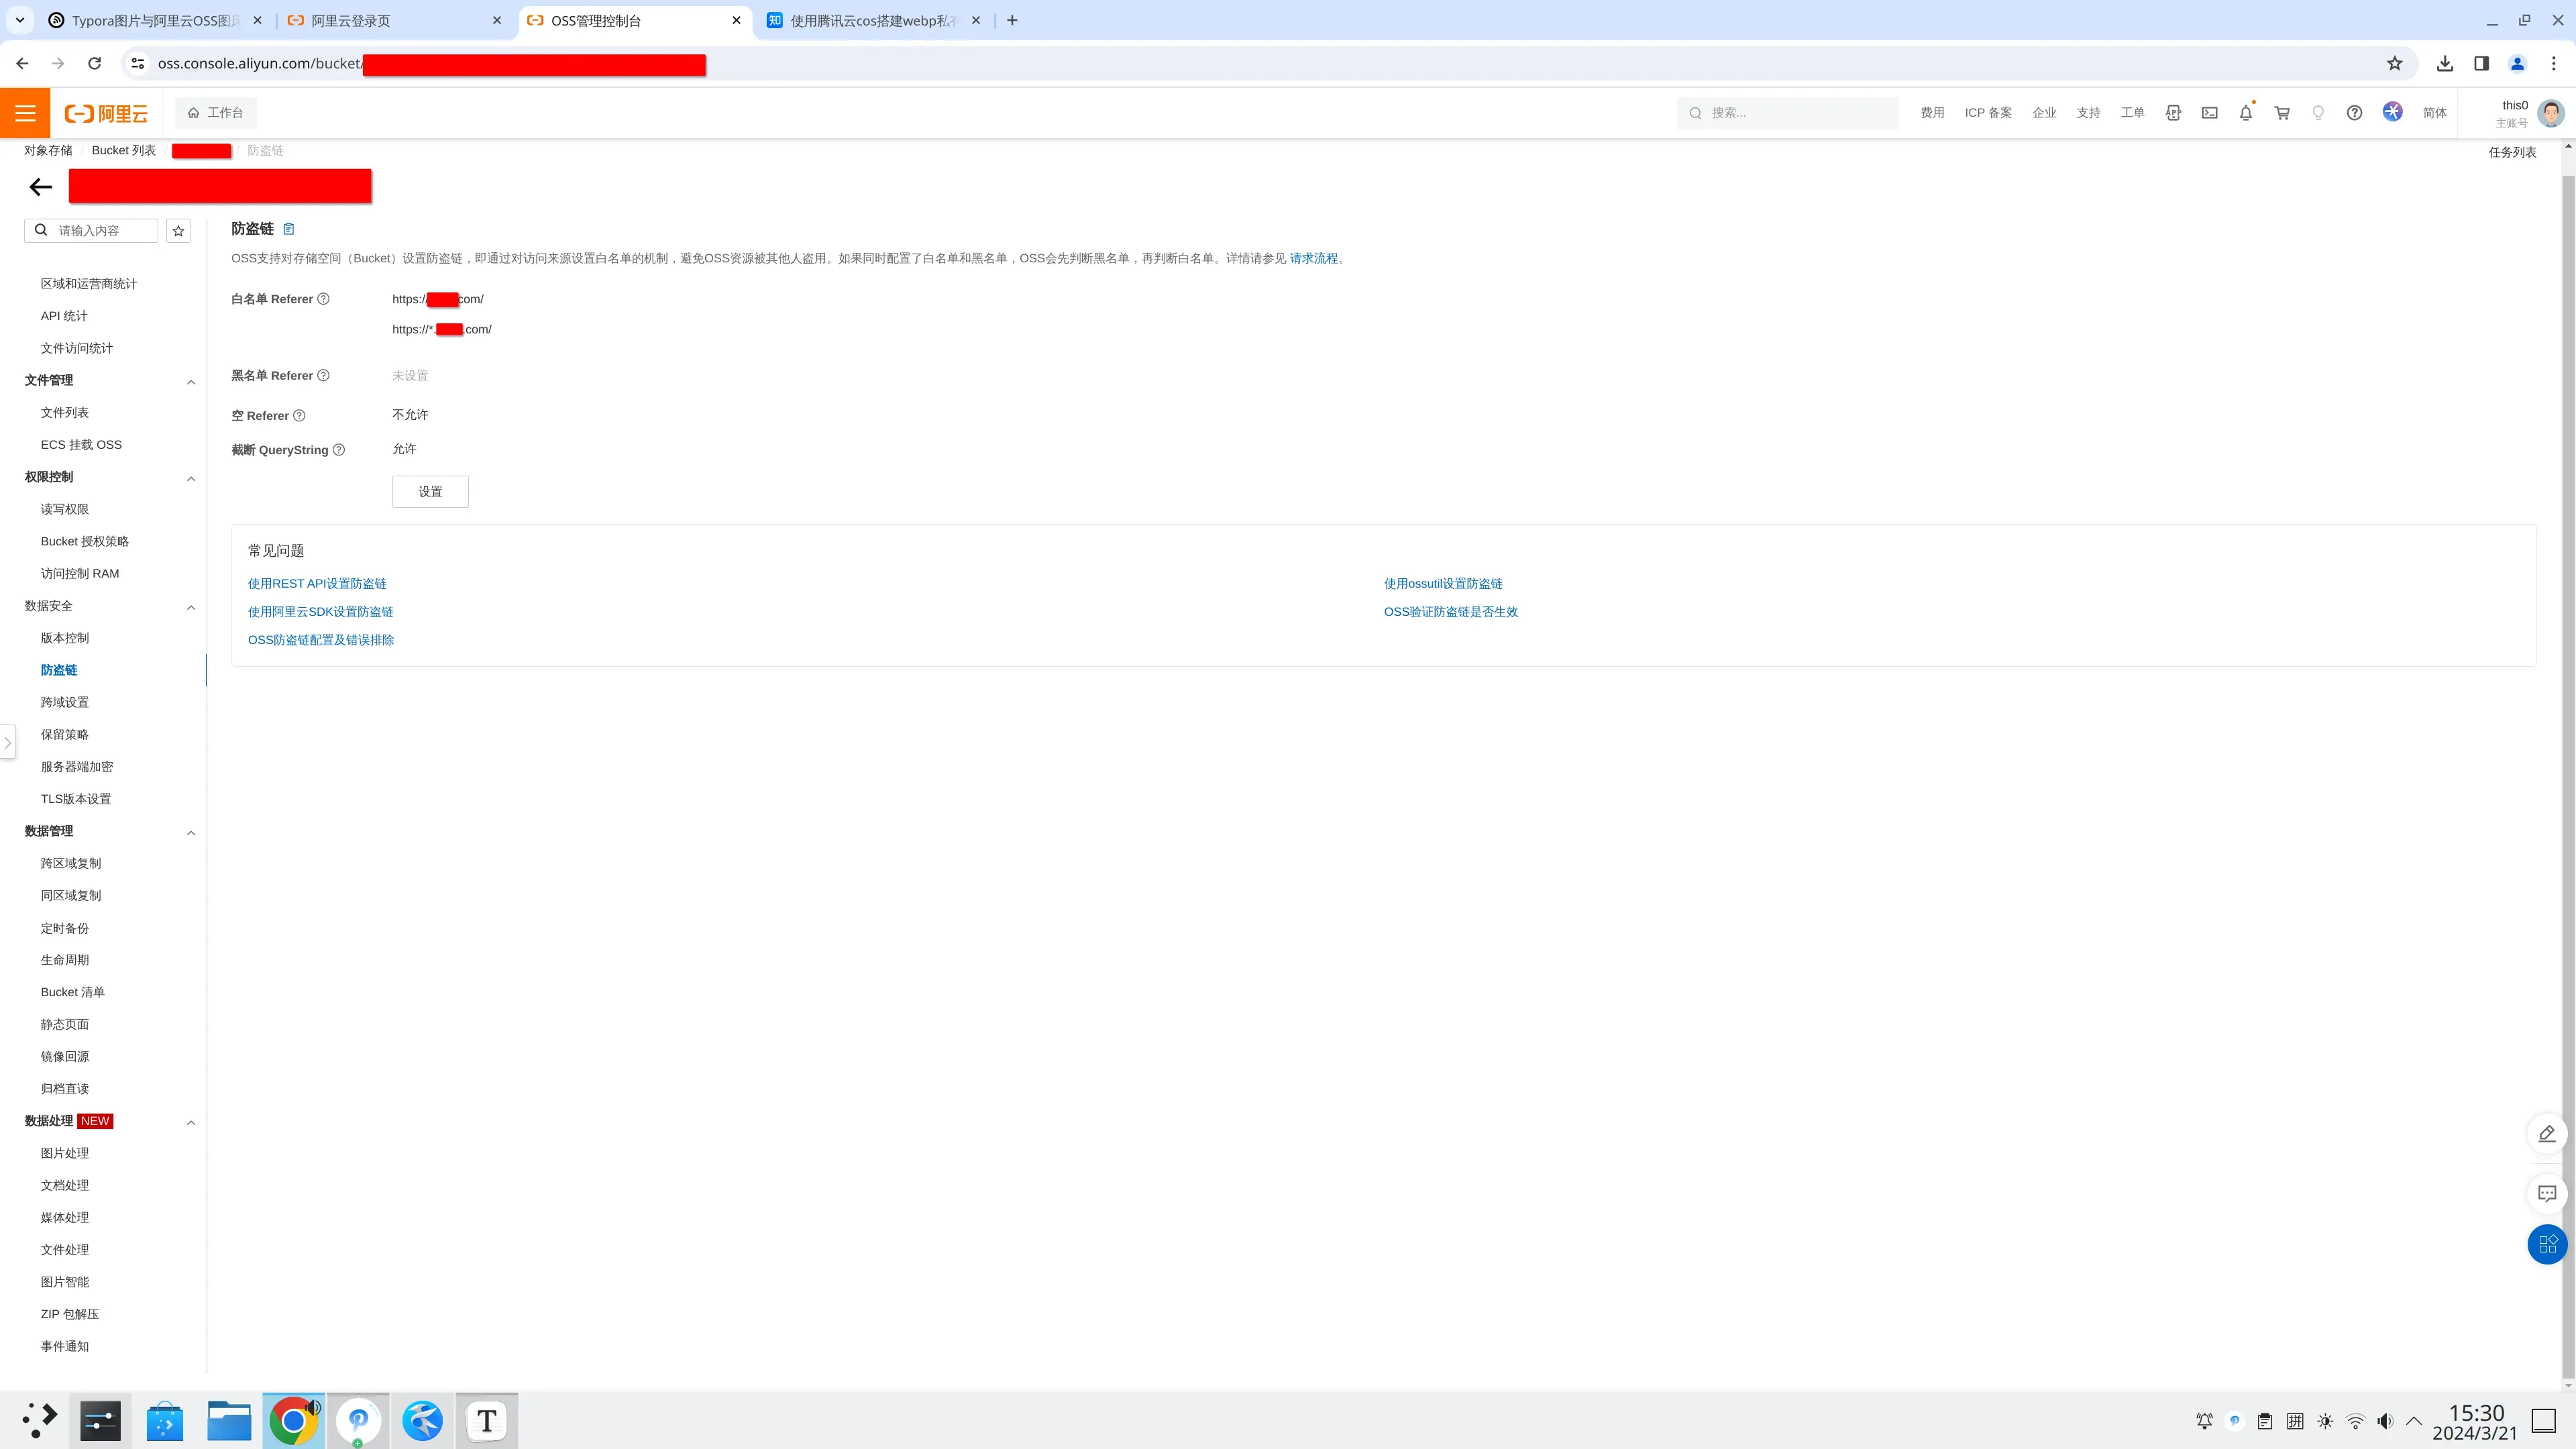Click the help icon next to 白名单 Referer
Screen dimensions: 2576x1449
pyautogui.click(x=323, y=299)
